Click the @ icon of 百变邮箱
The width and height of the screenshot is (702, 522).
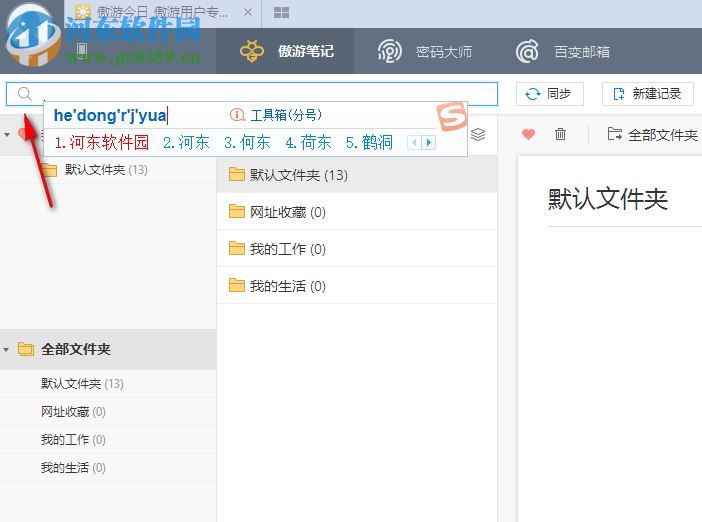tap(527, 51)
